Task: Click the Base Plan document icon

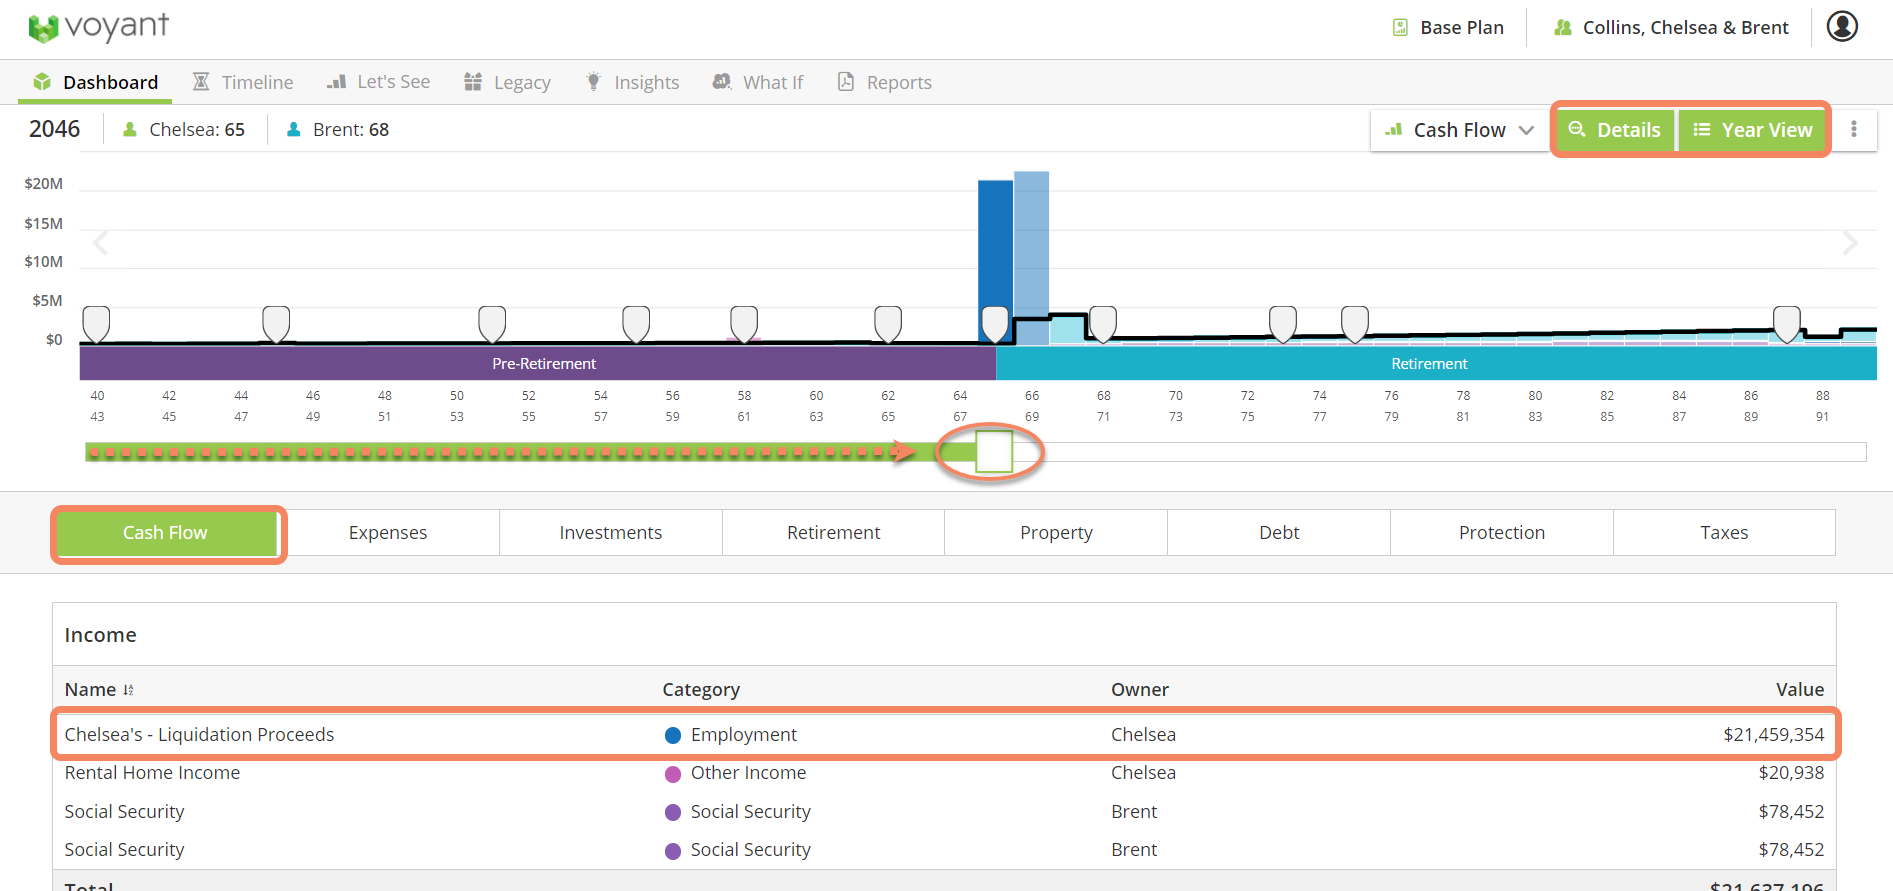Action: (x=1400, y=28)
